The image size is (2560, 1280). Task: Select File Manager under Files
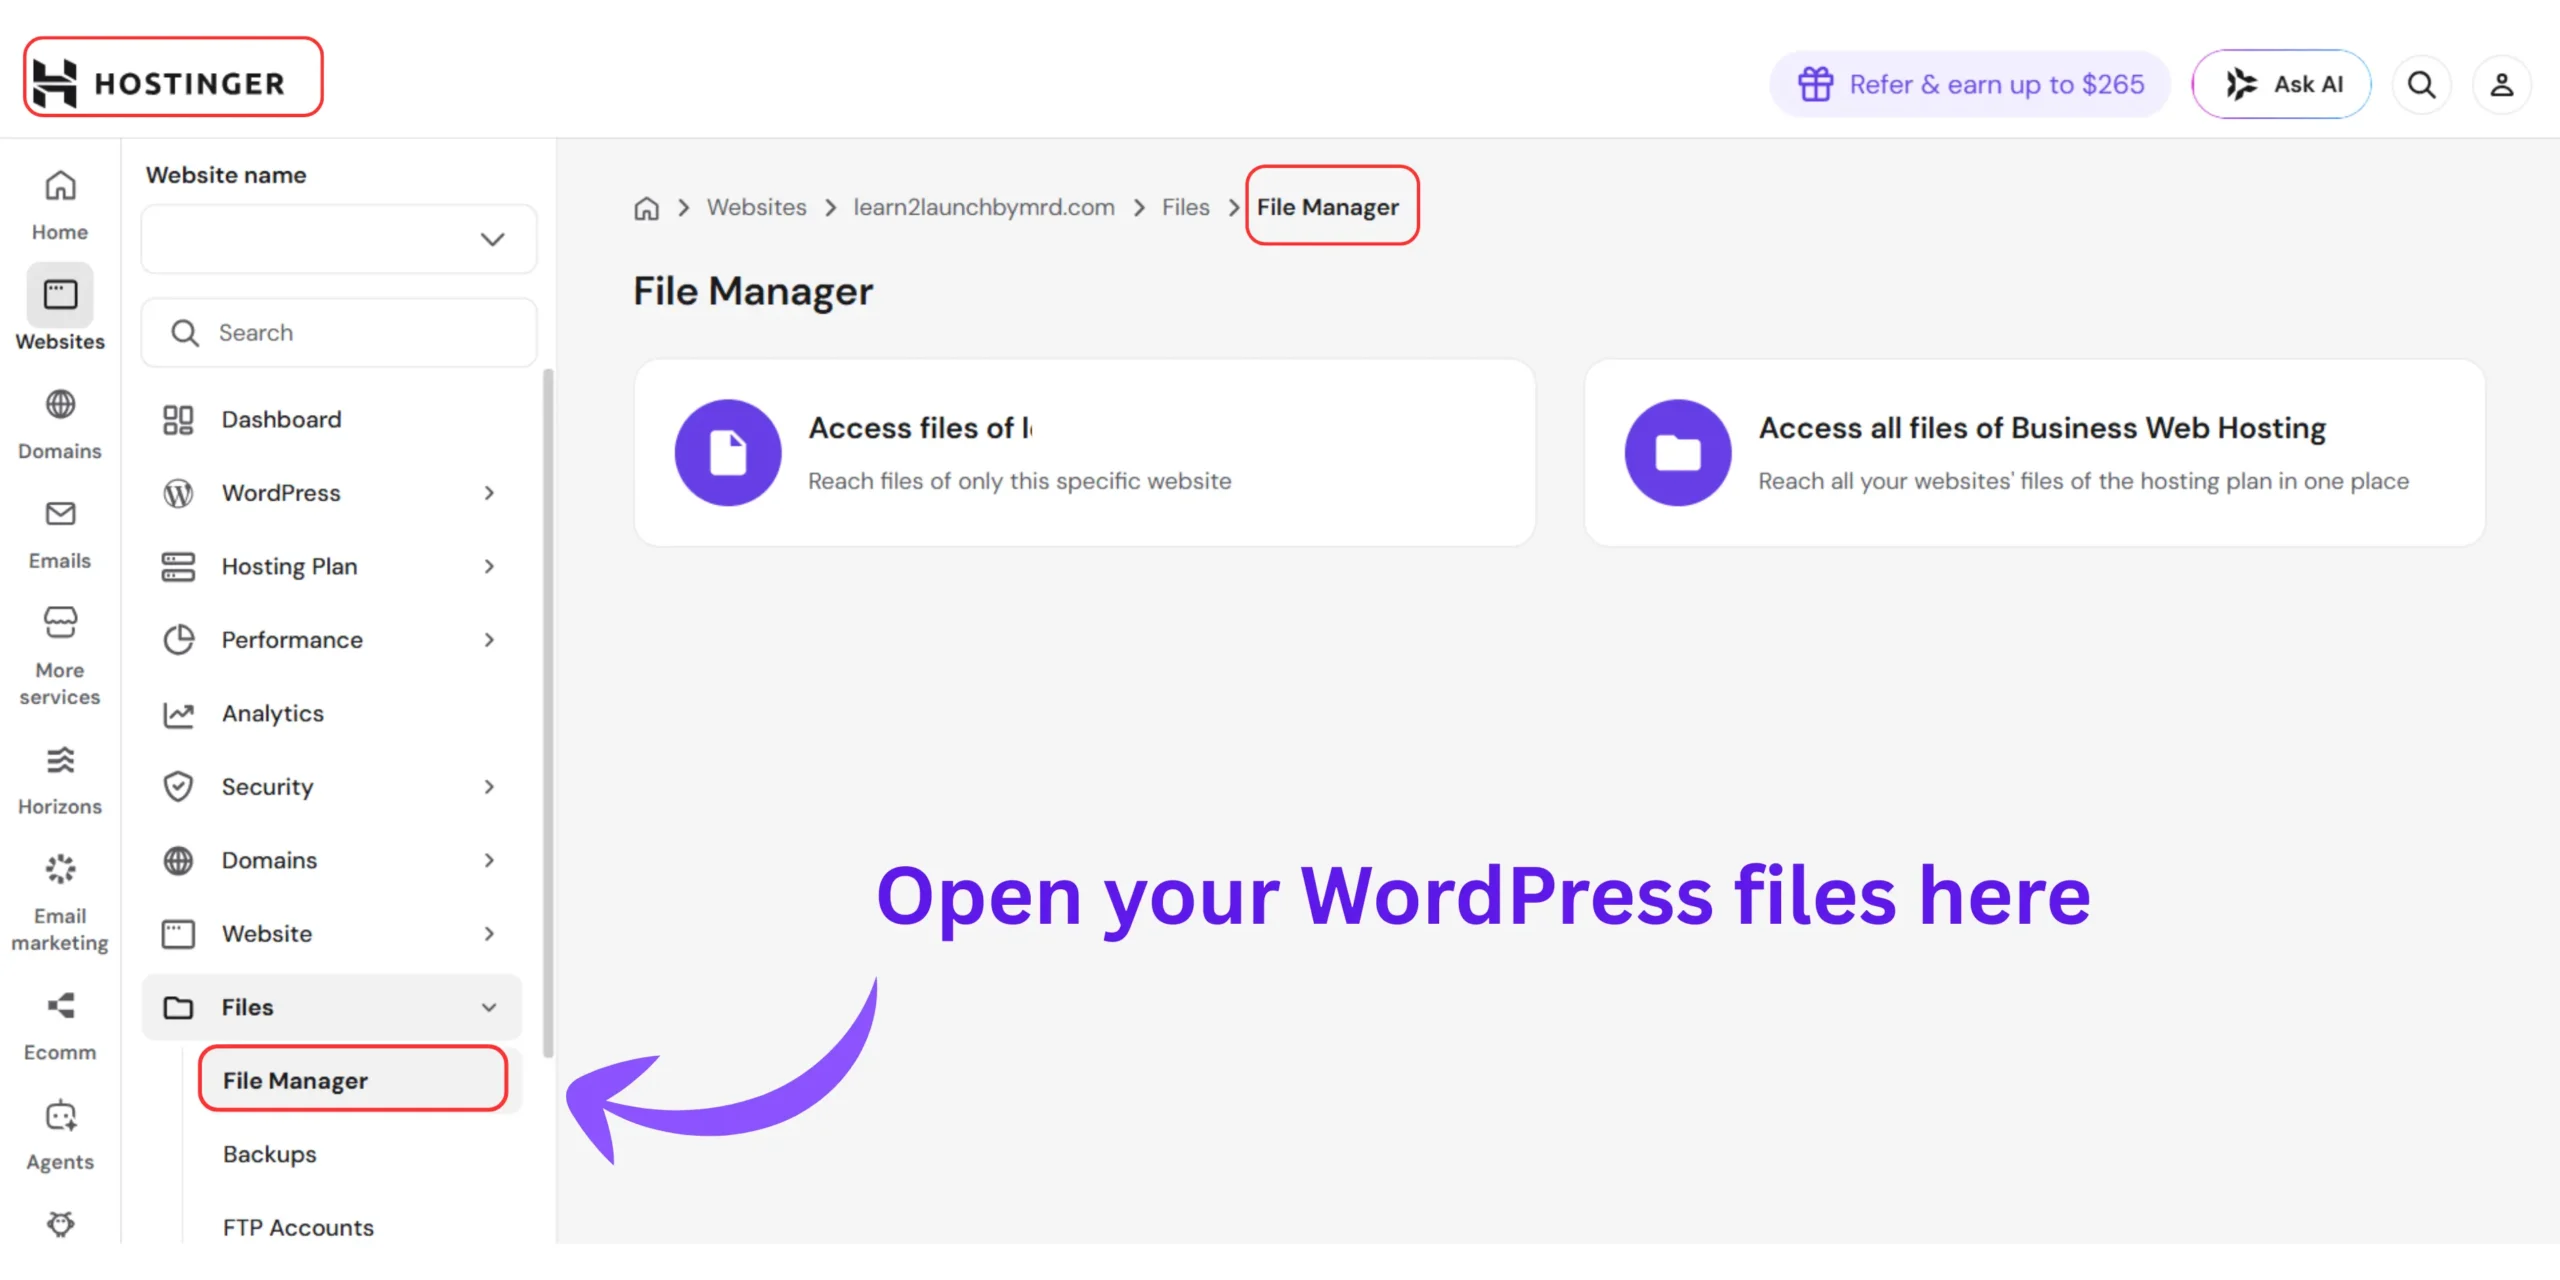(x=353, y=1080)
